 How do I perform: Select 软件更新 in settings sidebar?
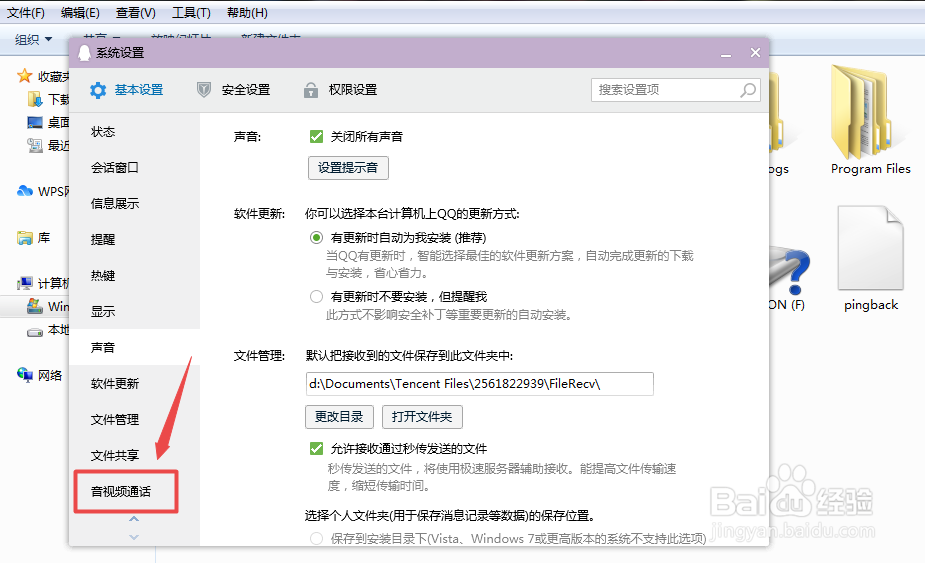(135, 384)
